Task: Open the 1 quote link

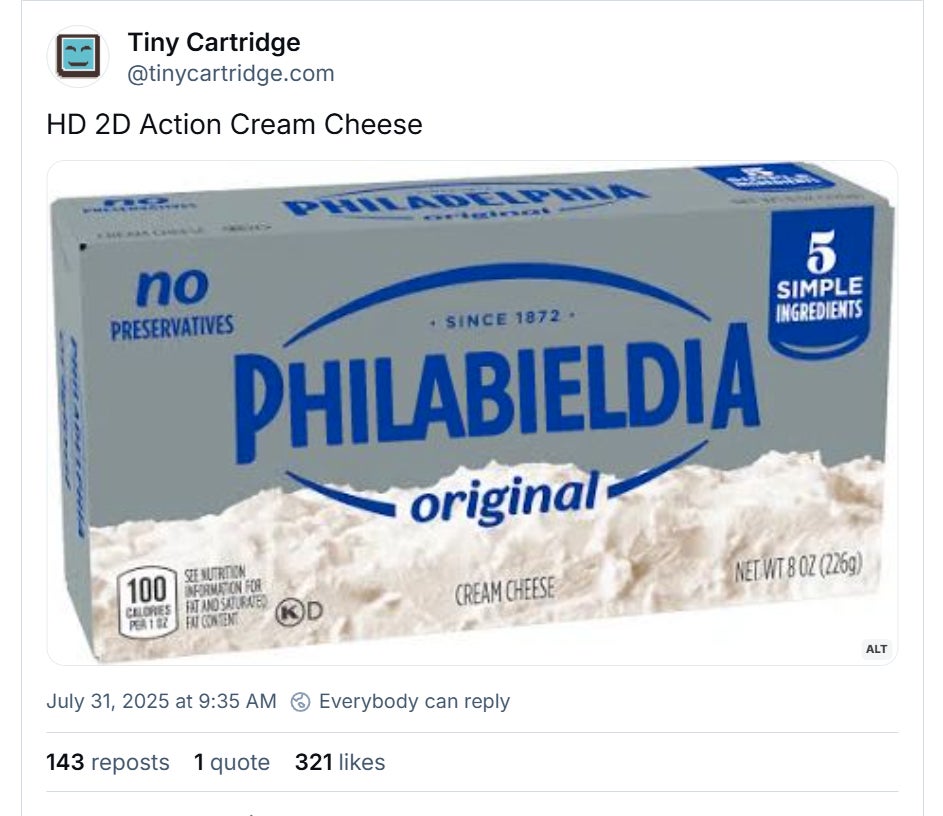Action: [232, 762]
